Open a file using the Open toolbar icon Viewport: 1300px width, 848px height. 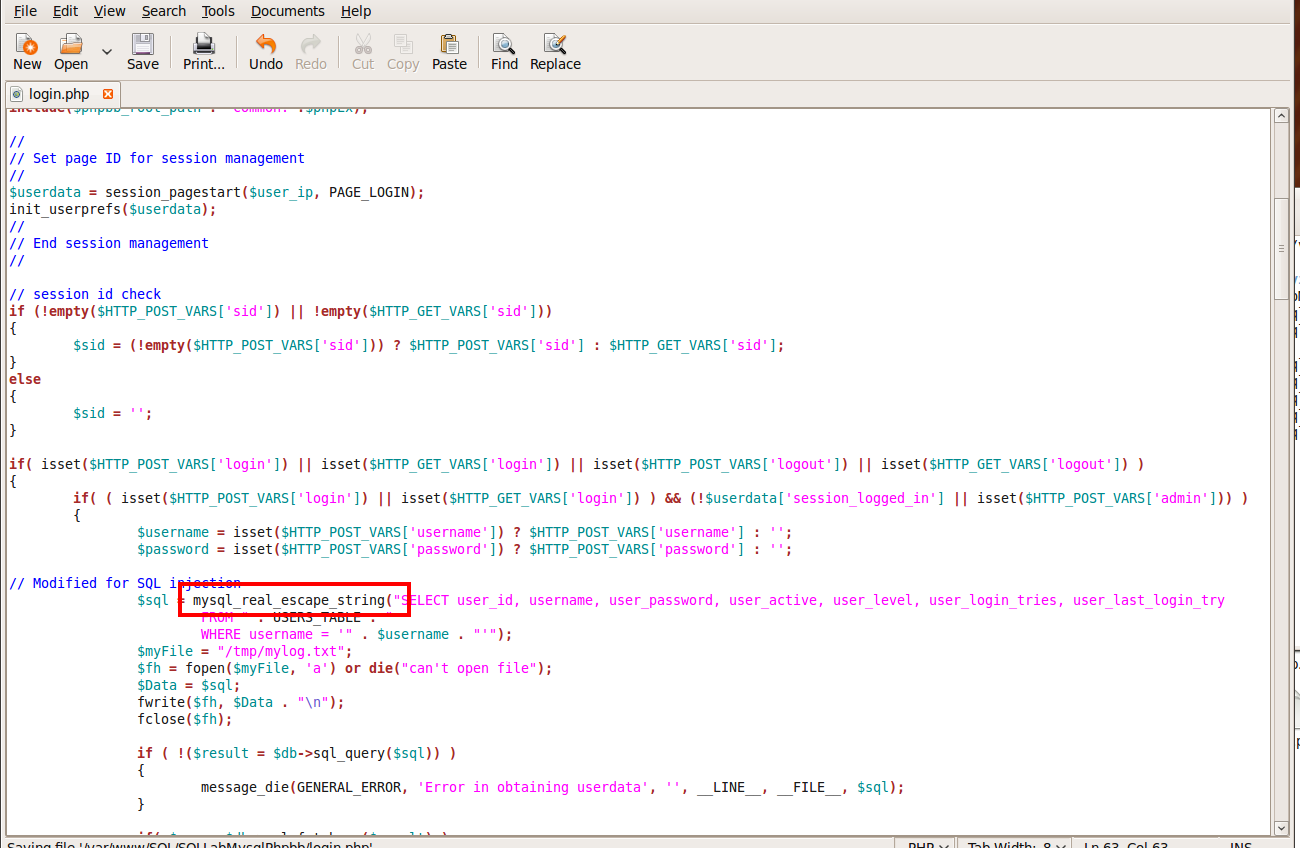tap(70, 50)
